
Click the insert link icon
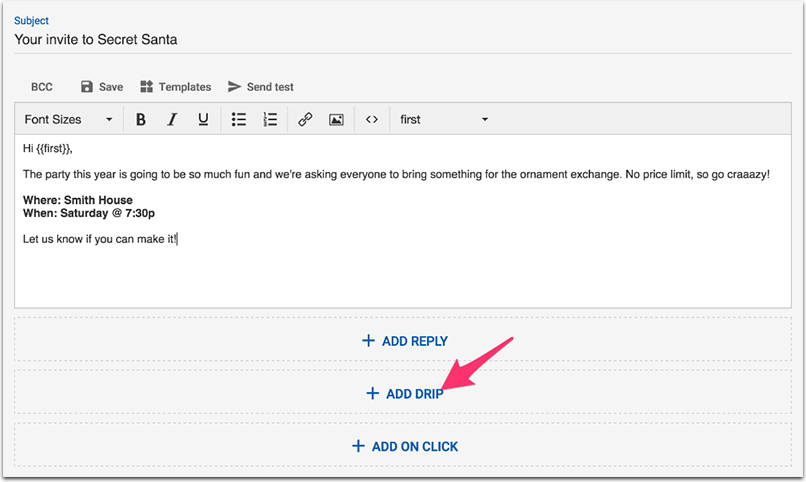(306, 119)
